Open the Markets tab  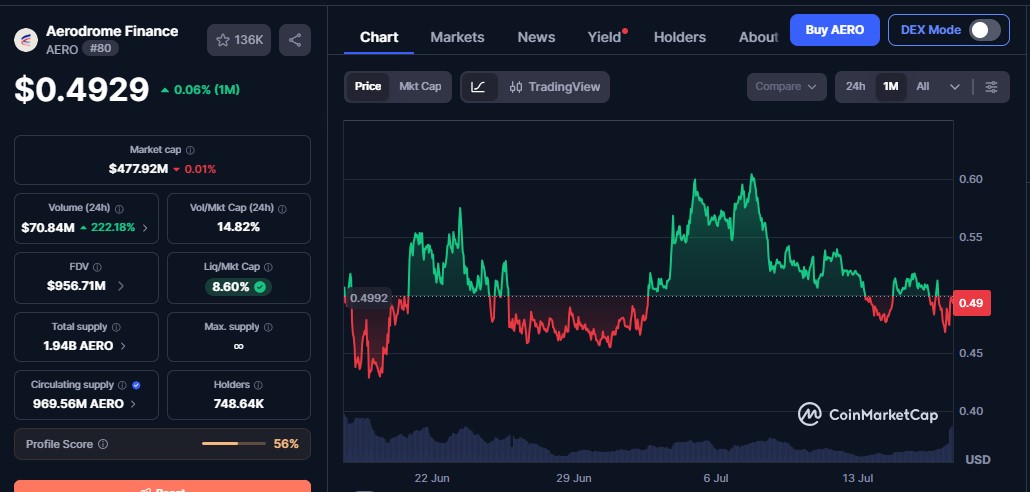457,37
